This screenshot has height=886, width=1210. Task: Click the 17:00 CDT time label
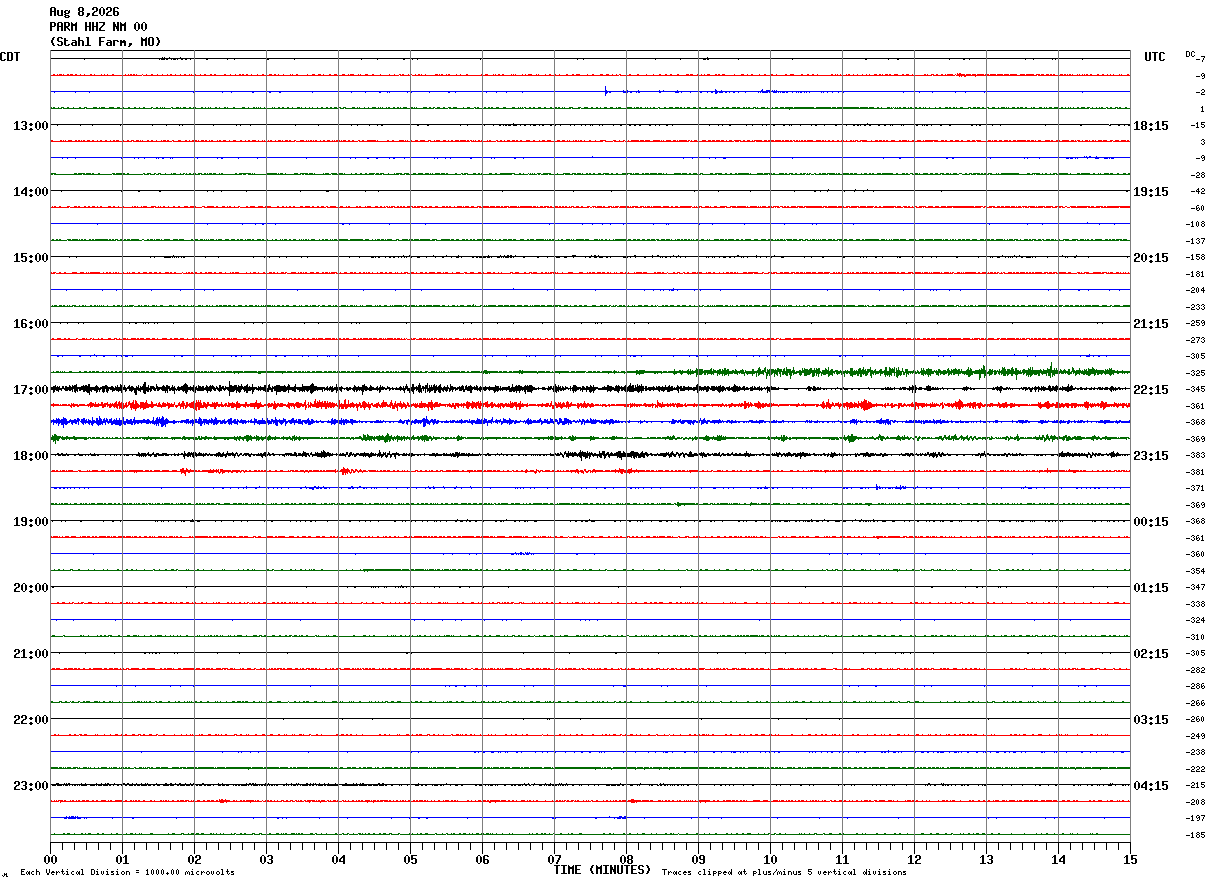(30, 389)
